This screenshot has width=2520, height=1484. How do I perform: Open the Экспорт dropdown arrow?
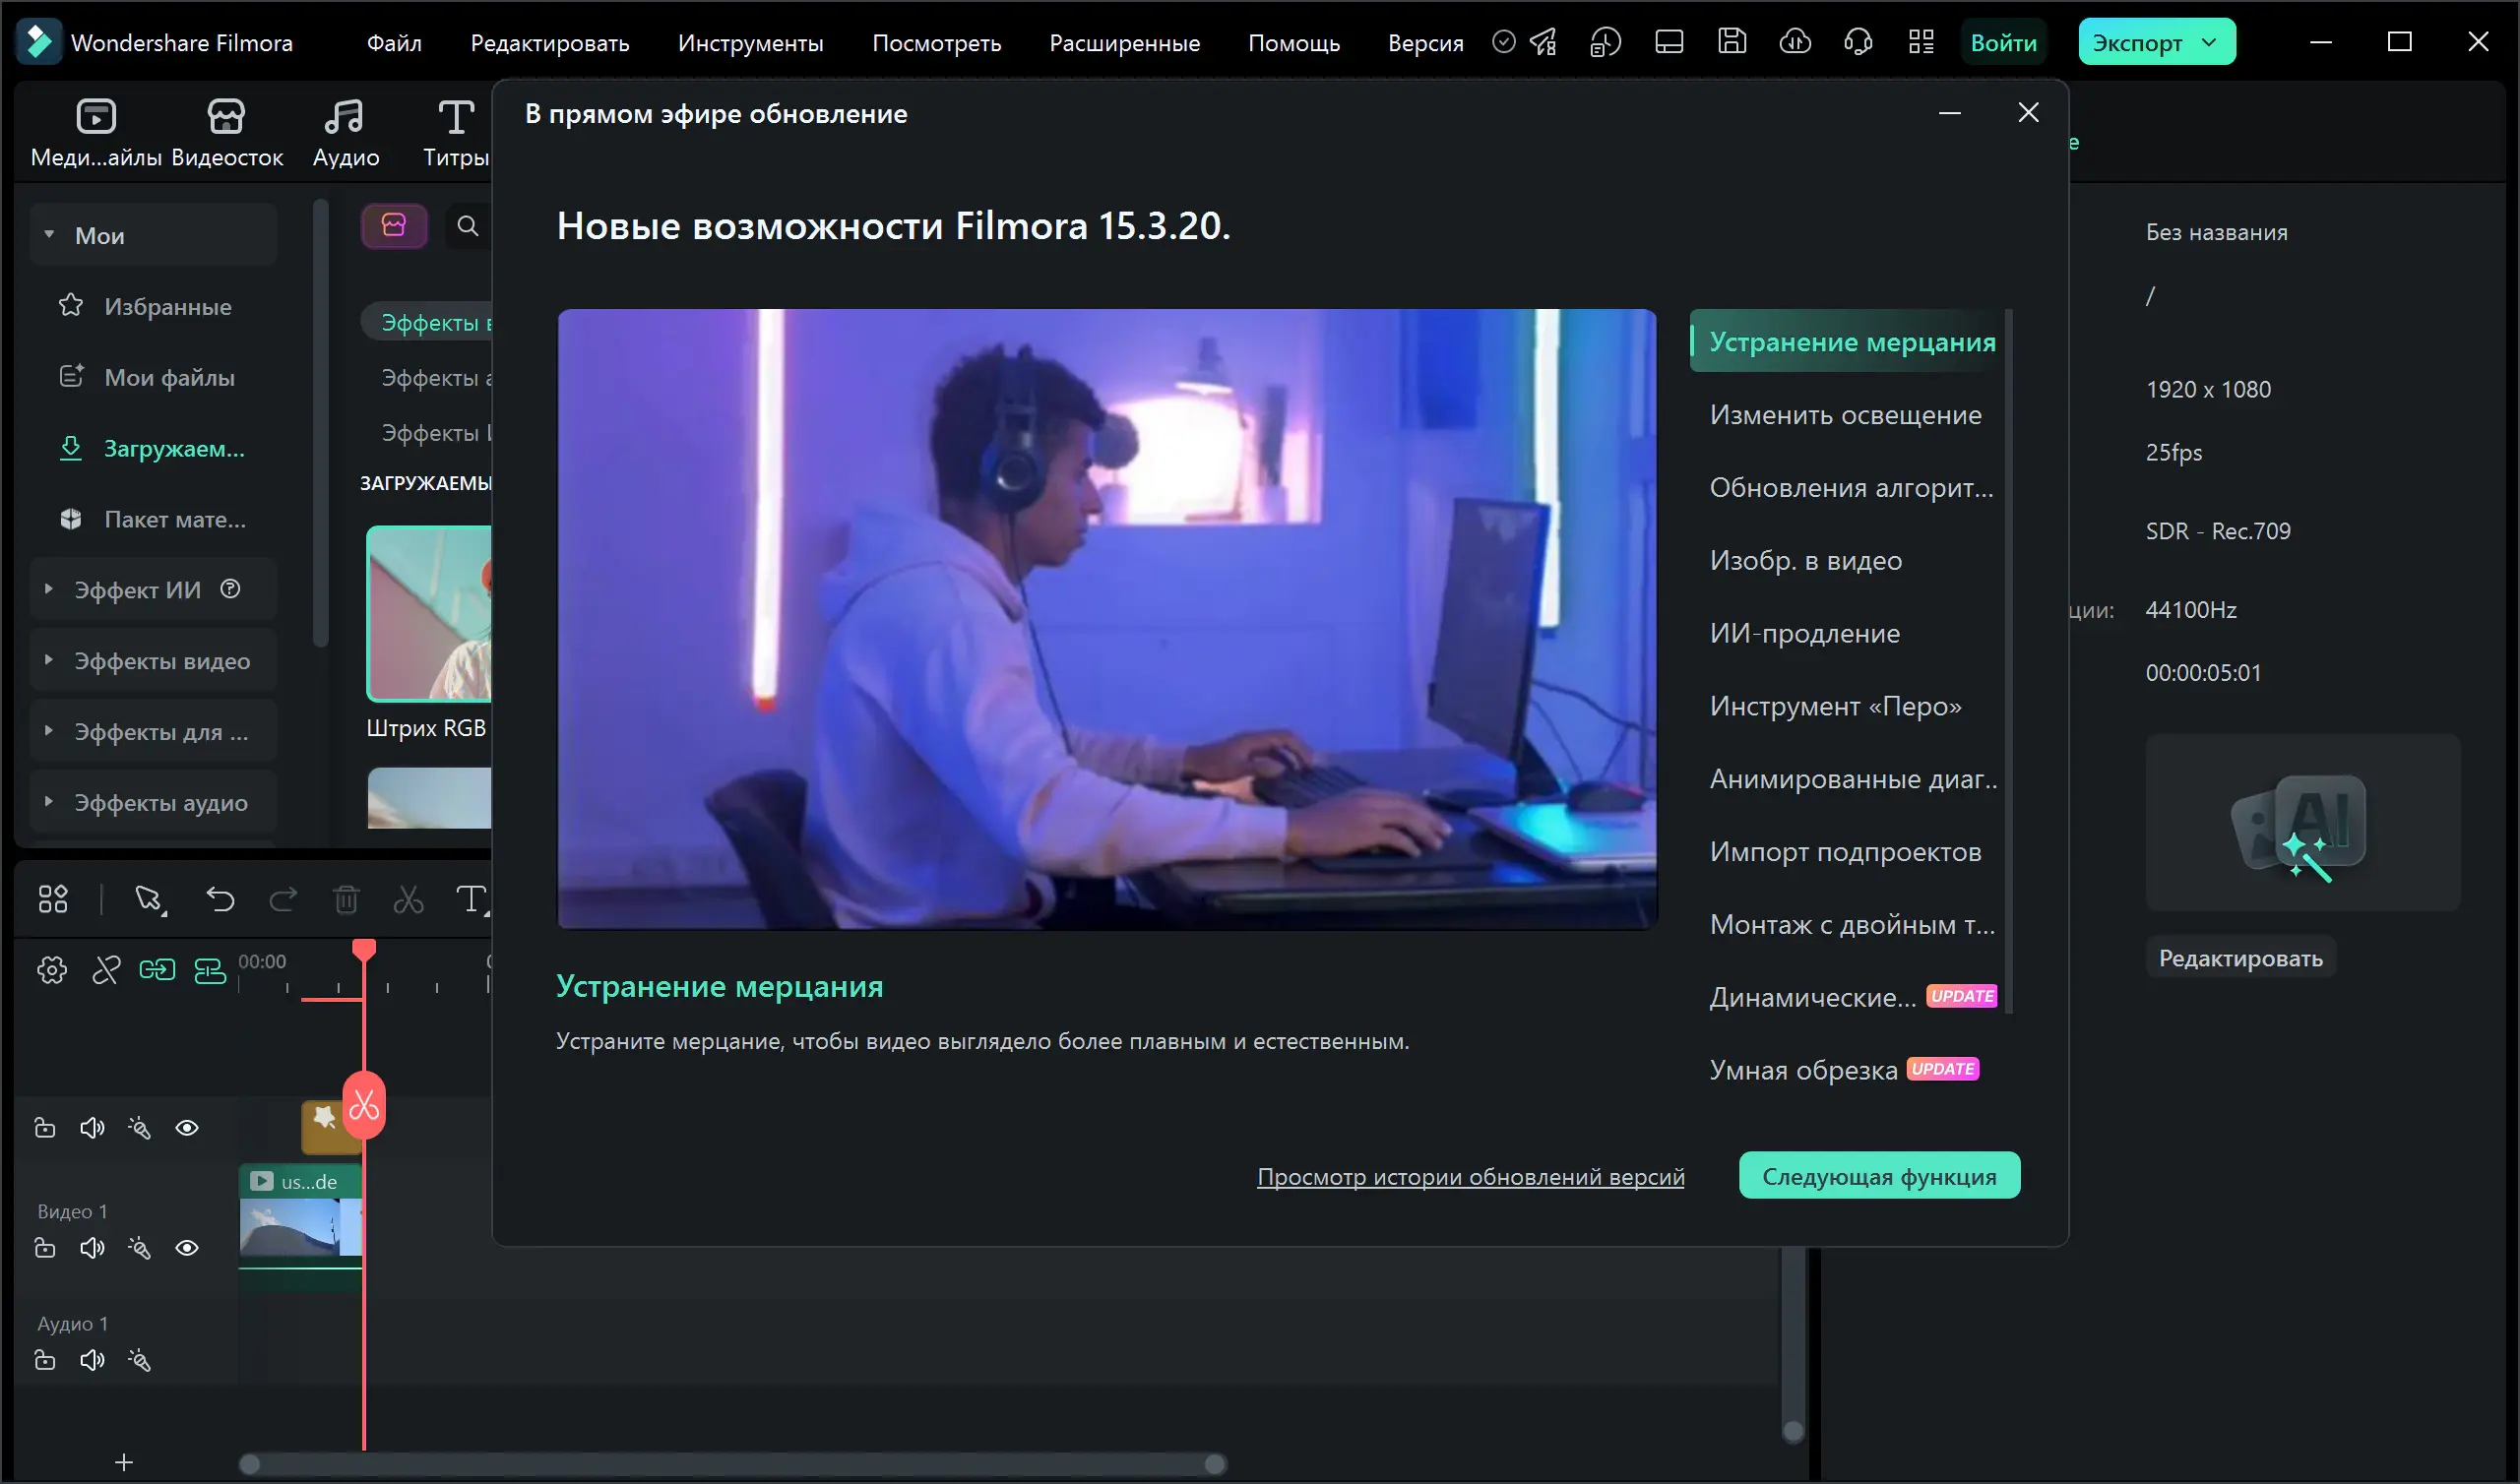(2211, 42)
